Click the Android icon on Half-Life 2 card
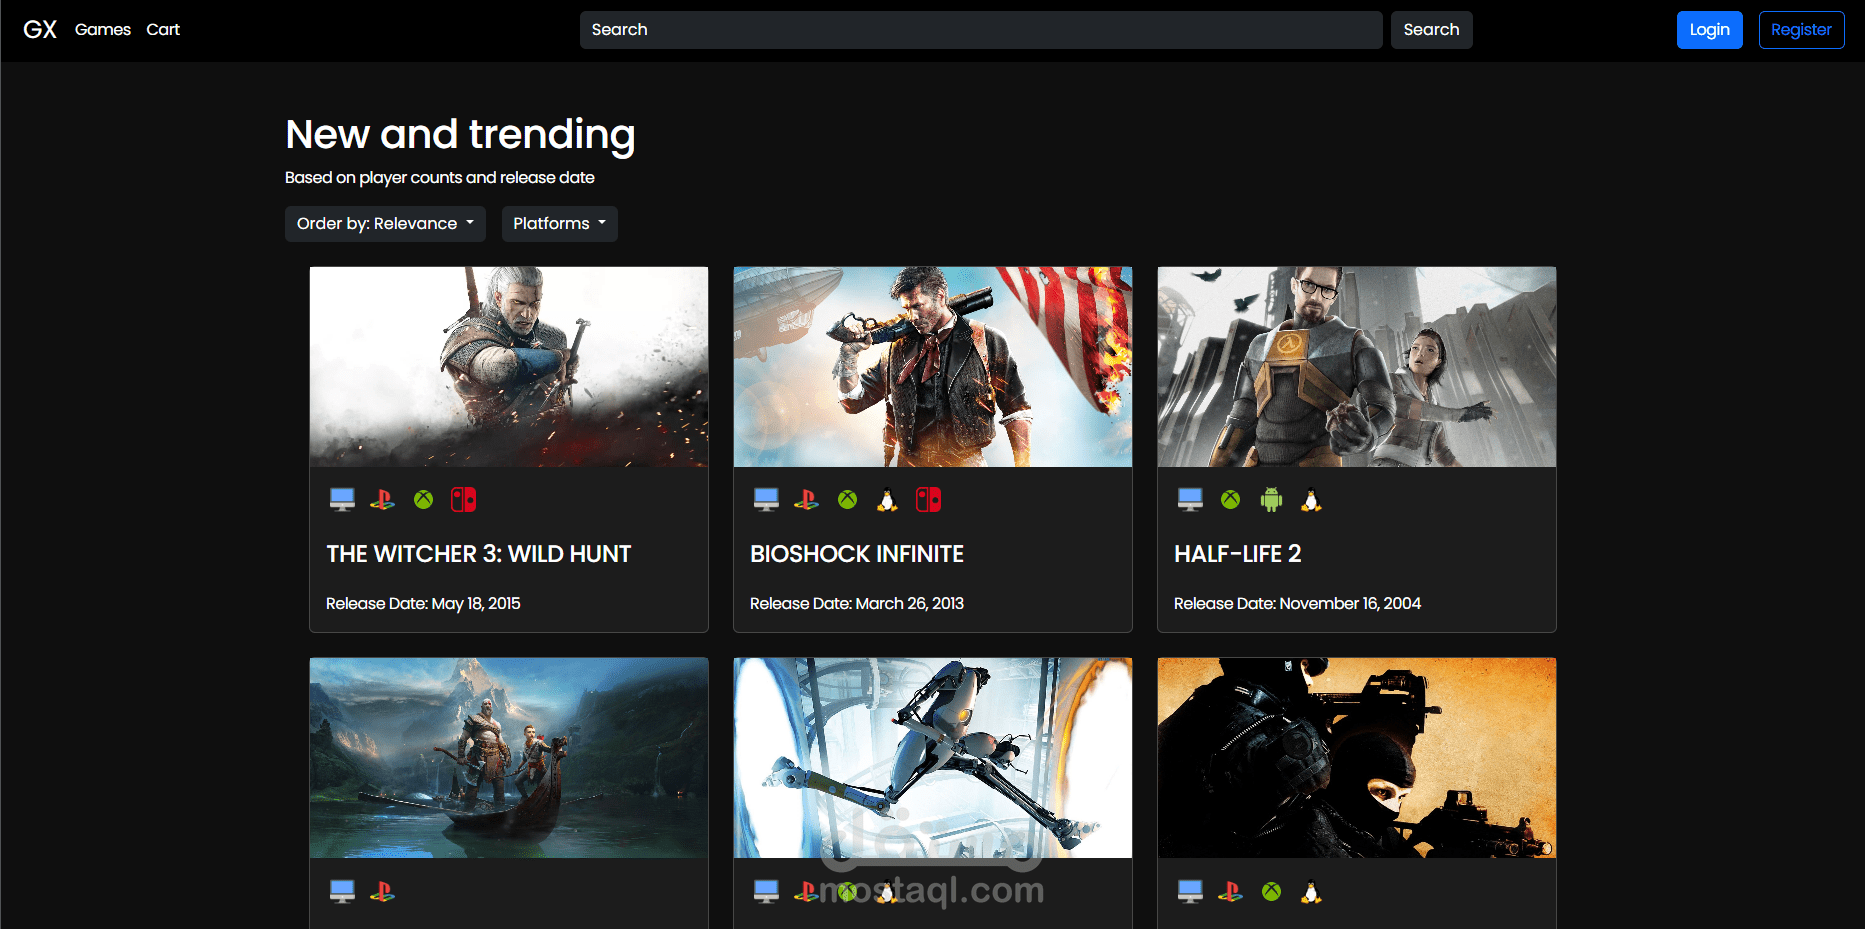The width and height of the screenshot is (1865, 929). [1271, 500]
